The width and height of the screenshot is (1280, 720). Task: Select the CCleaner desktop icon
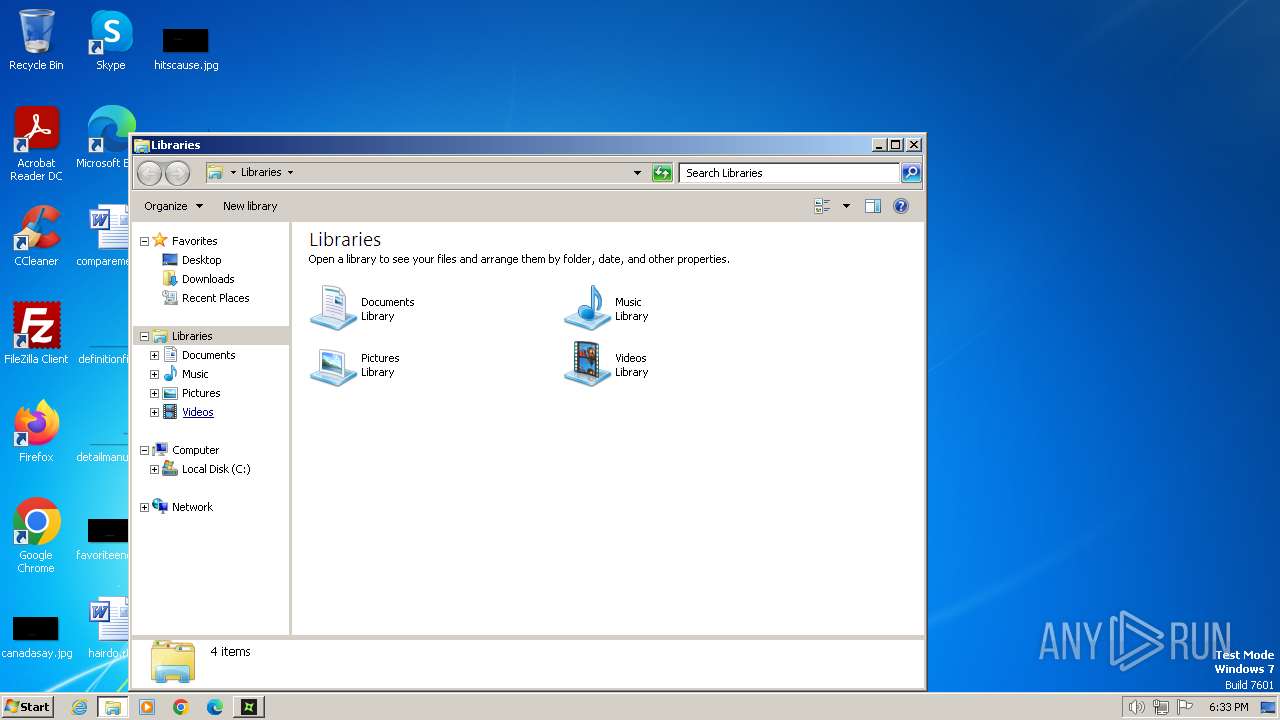tap(36, 236)
